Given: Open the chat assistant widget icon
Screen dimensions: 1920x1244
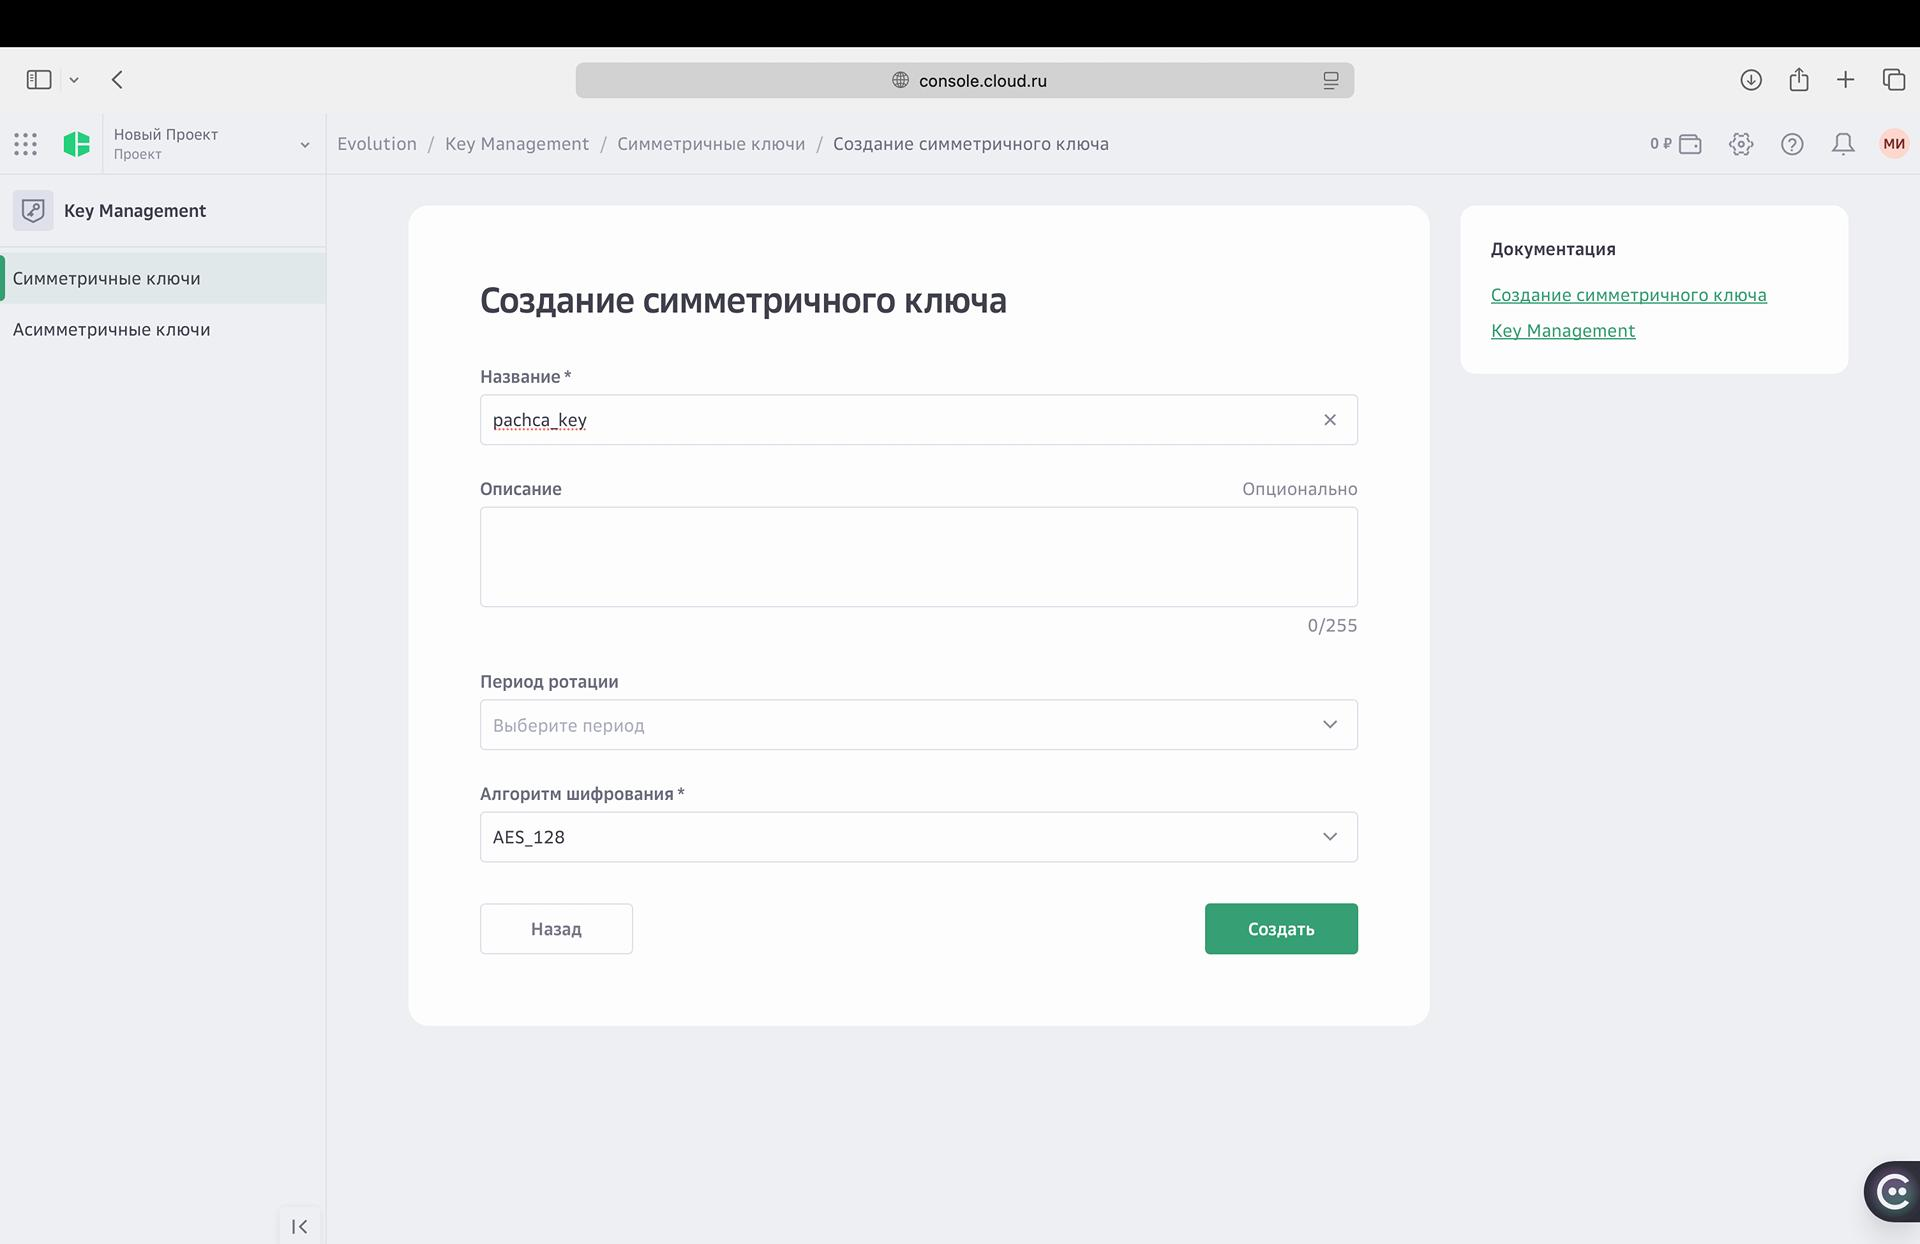Looking at the screenshot, I should click(1893, 1191).
